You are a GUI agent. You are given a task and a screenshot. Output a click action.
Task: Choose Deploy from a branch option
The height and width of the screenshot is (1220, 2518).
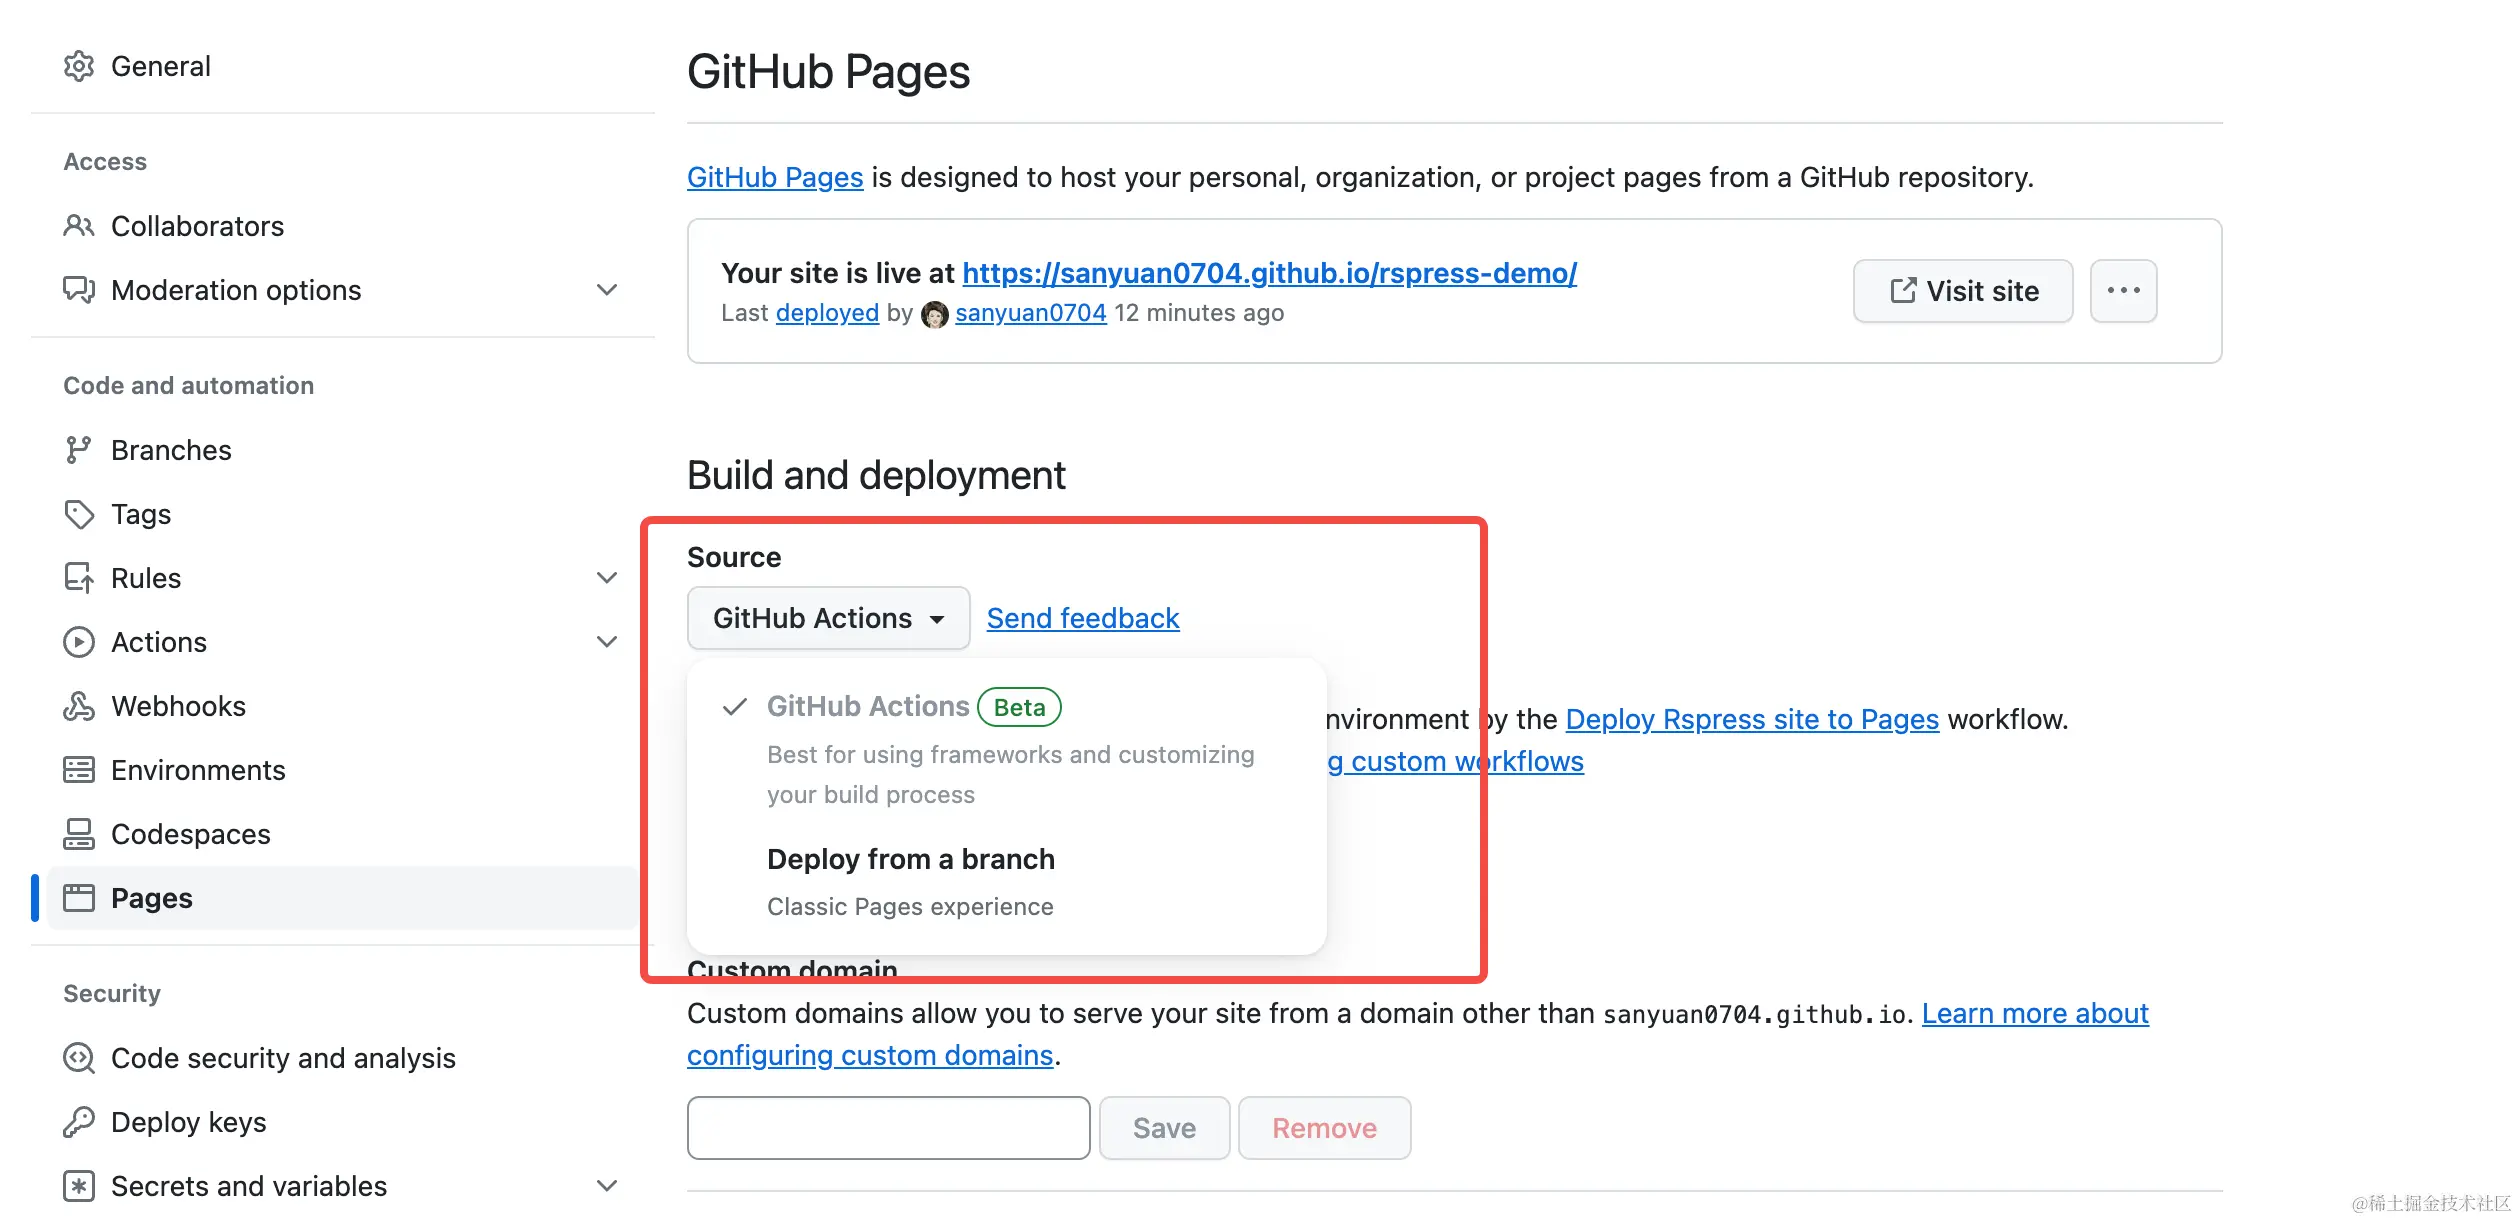pyautogui.click(x=910, y=860)
